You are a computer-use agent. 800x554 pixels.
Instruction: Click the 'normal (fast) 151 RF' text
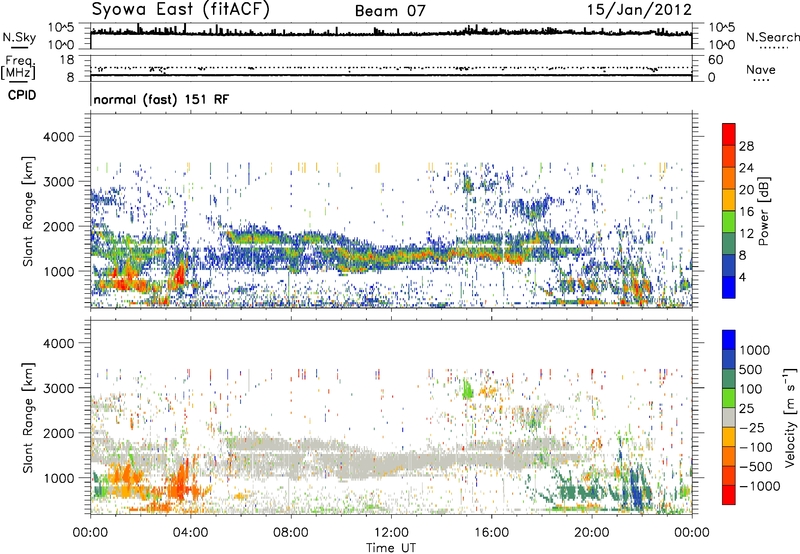point(161,99)
